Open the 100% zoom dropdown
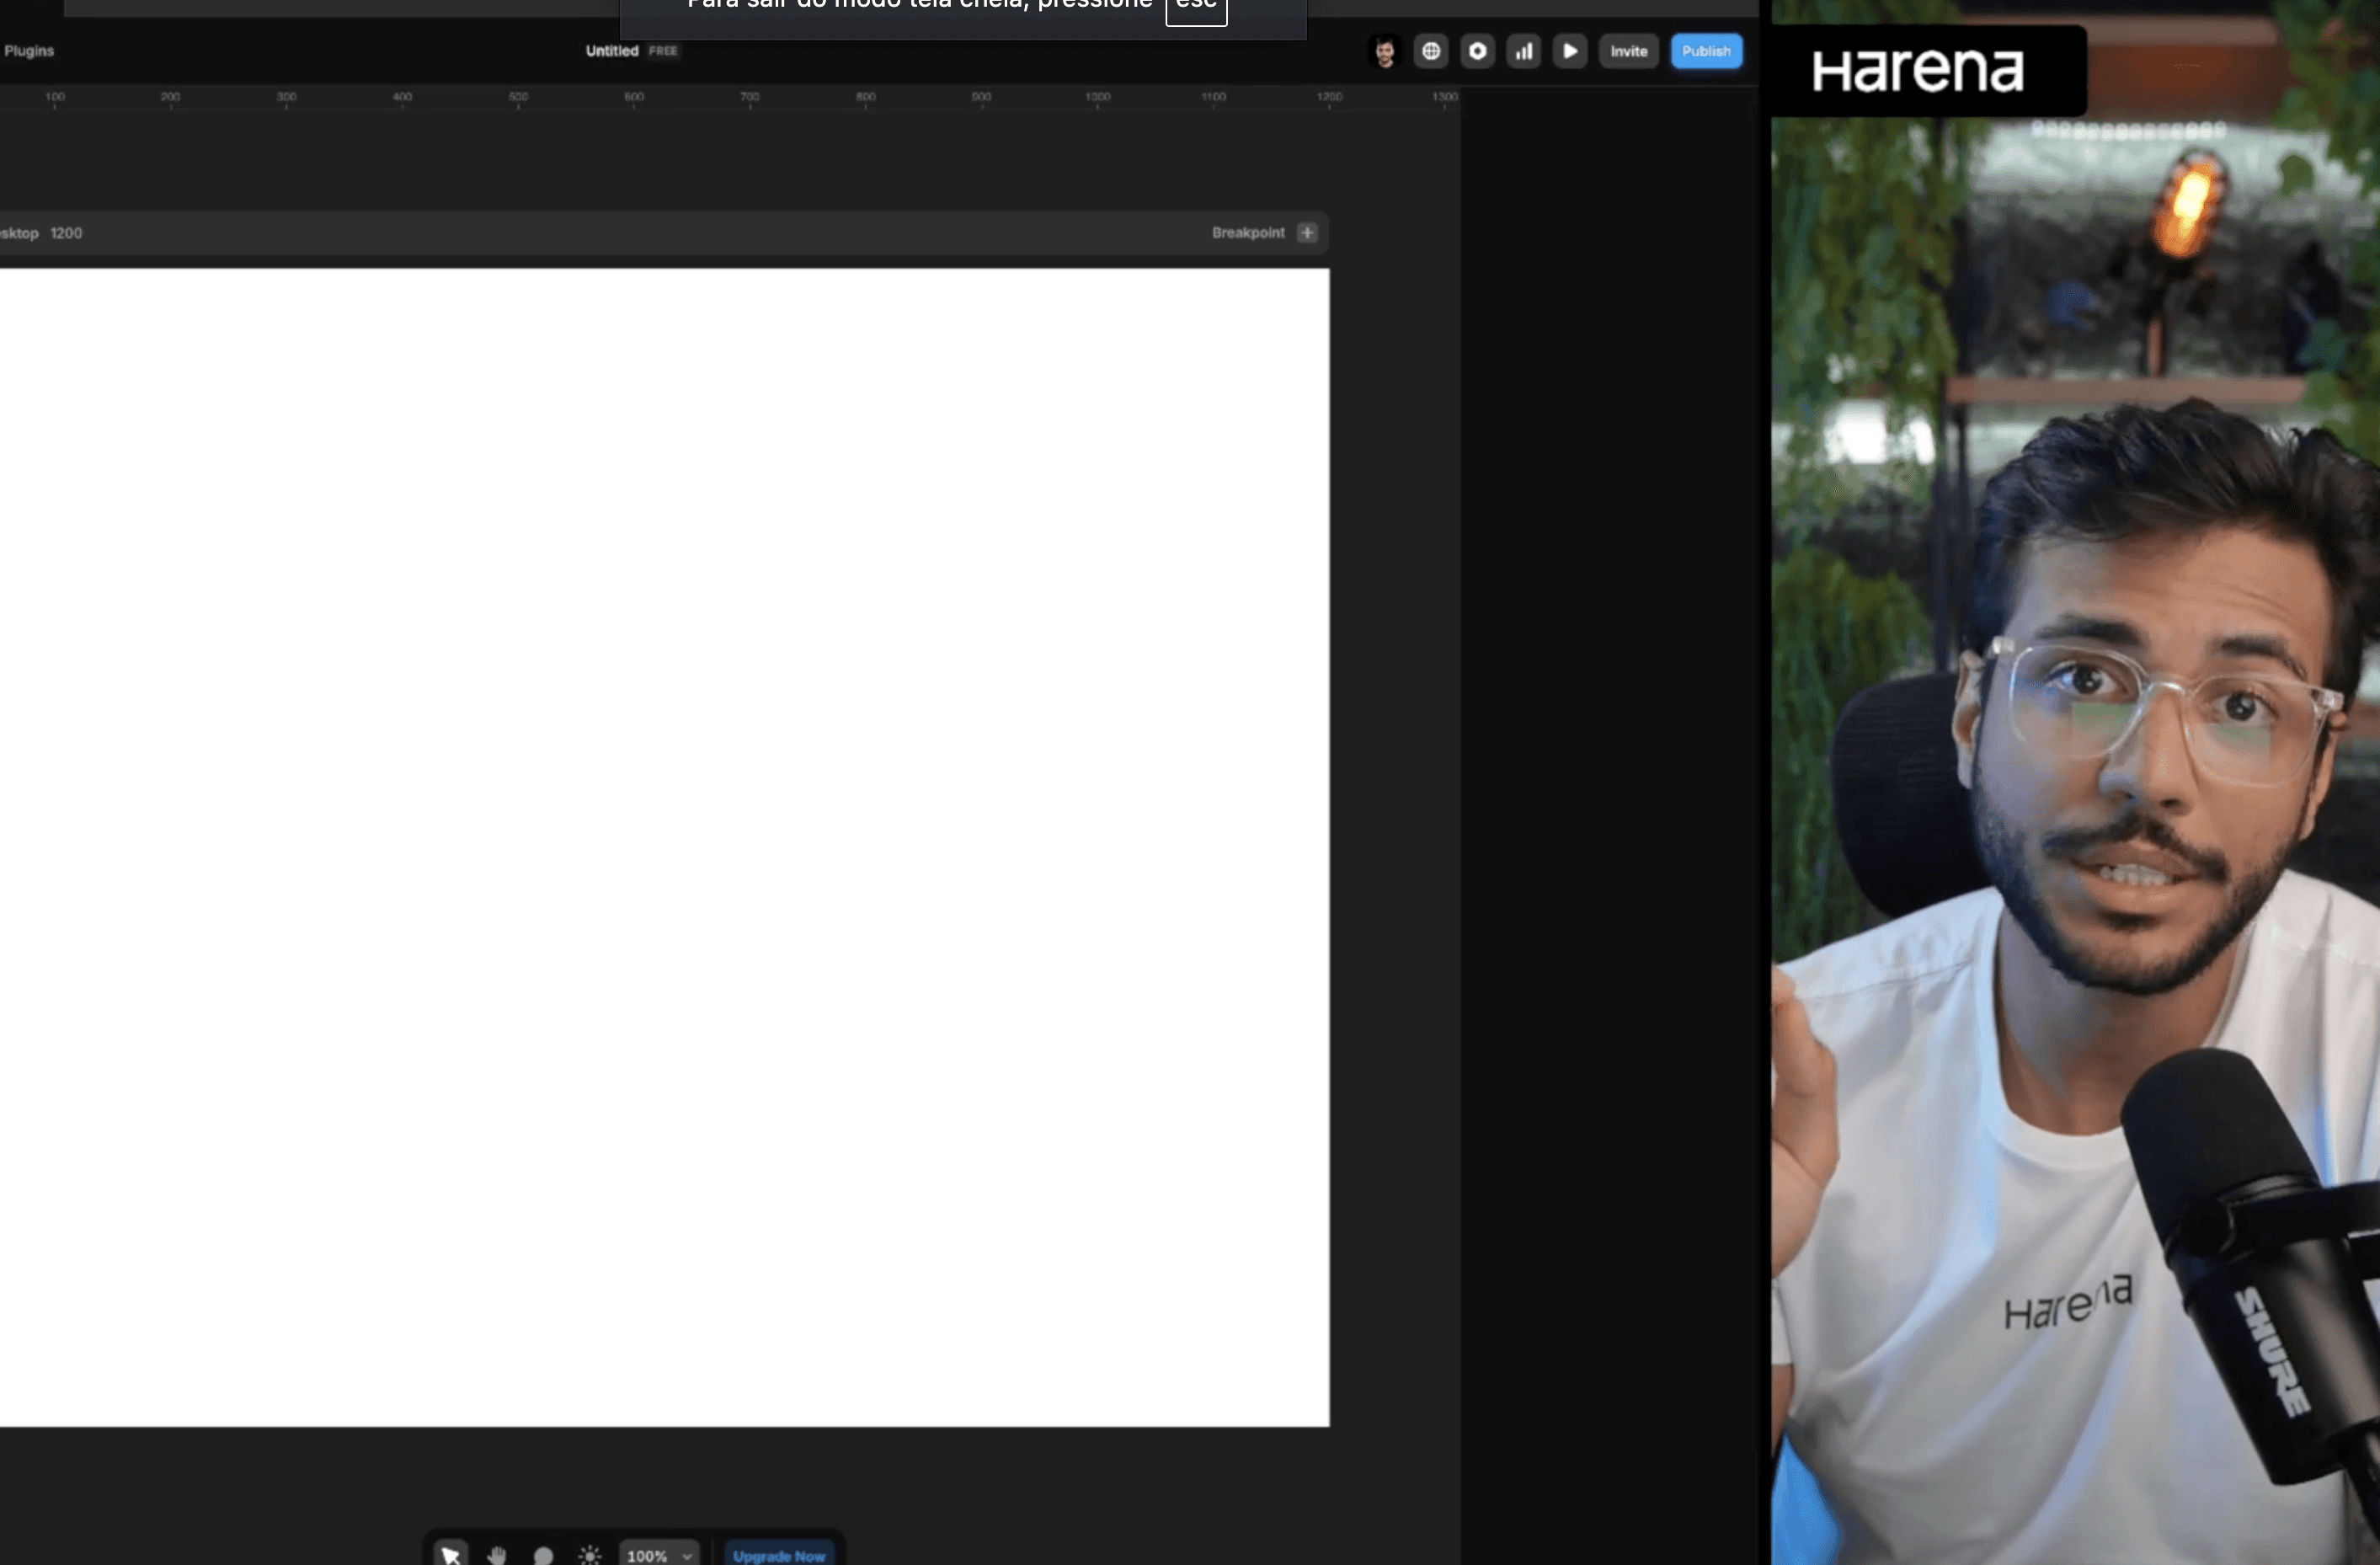 coord(659,1555)
